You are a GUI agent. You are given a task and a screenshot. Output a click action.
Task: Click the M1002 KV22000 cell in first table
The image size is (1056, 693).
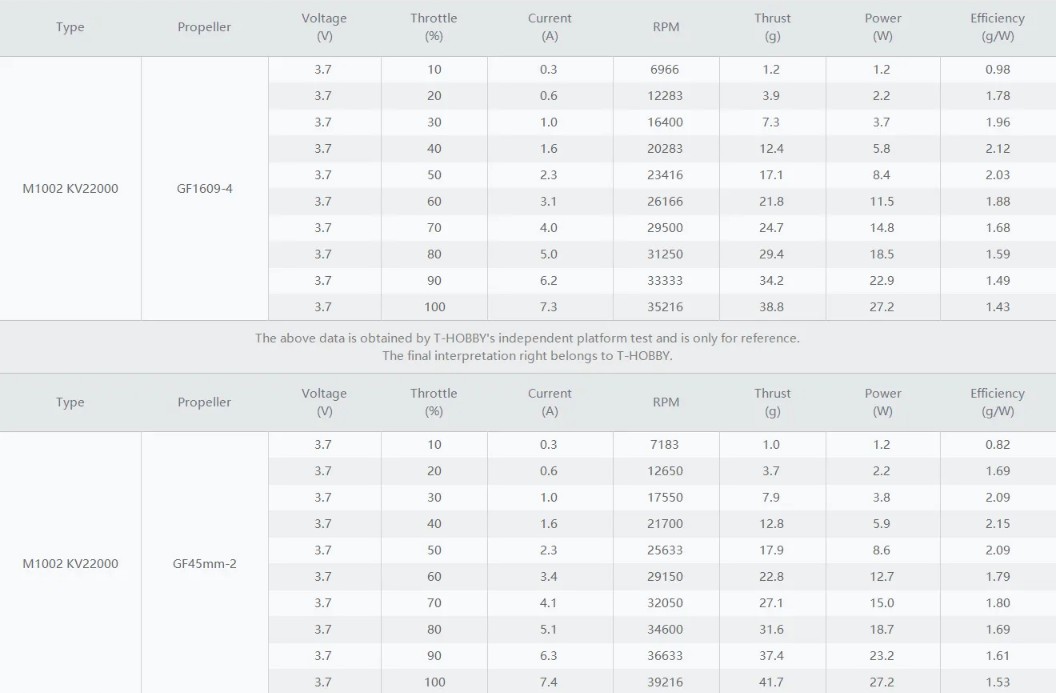[x=70, y=189]
